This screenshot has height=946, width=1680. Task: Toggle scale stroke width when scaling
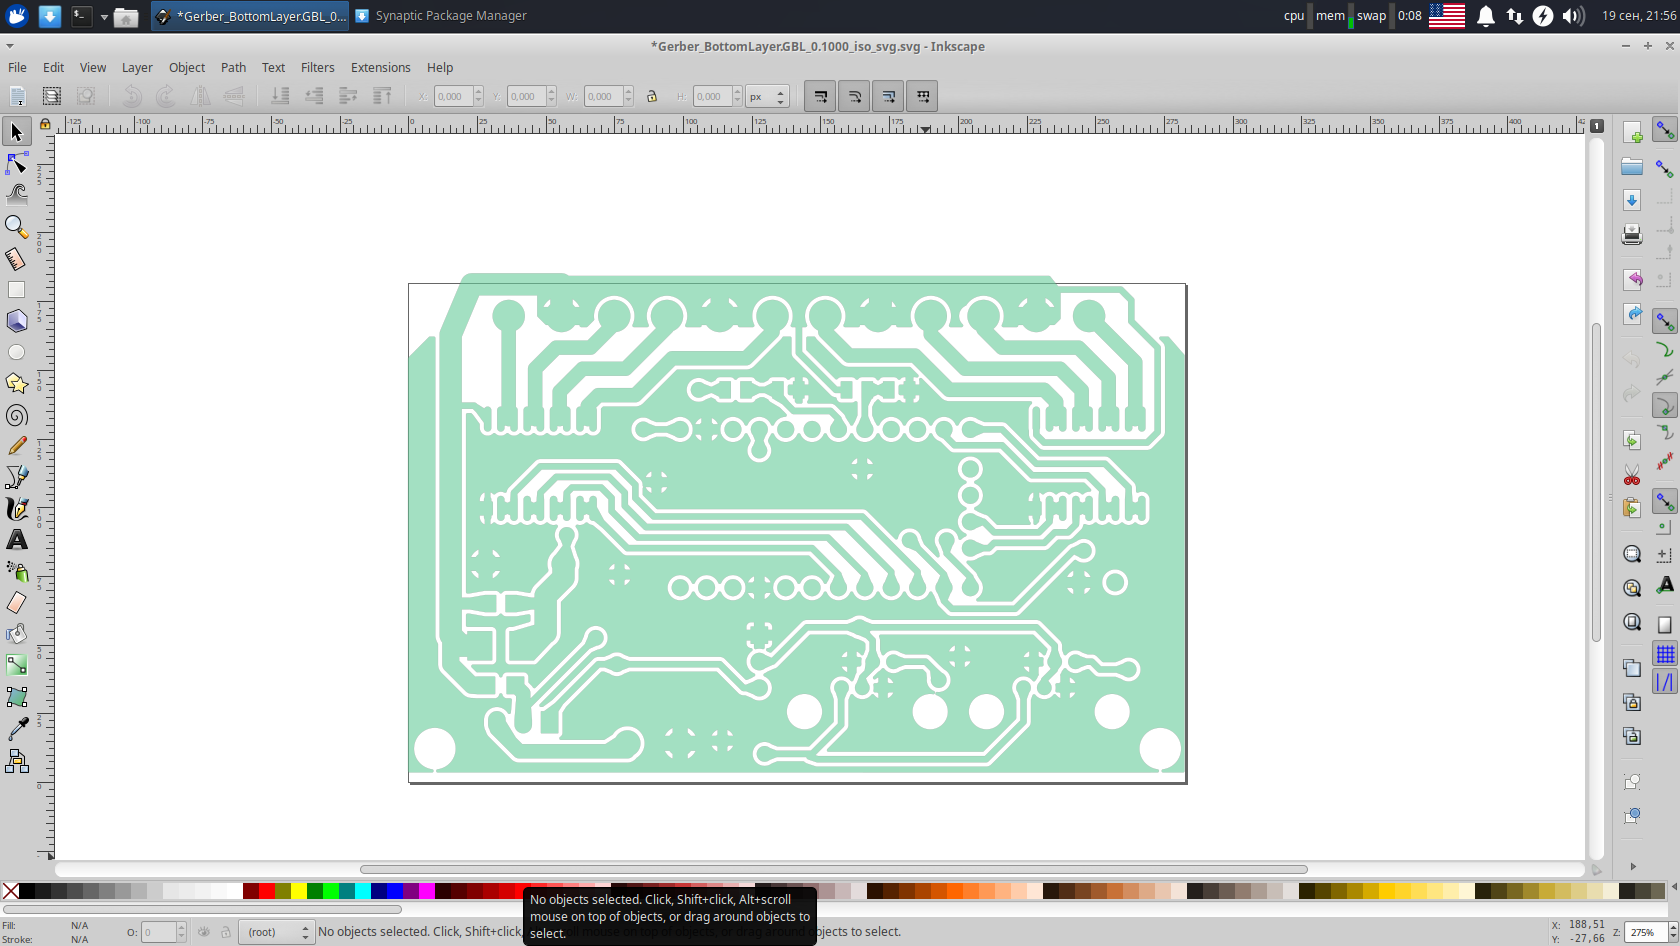point(821,97)
